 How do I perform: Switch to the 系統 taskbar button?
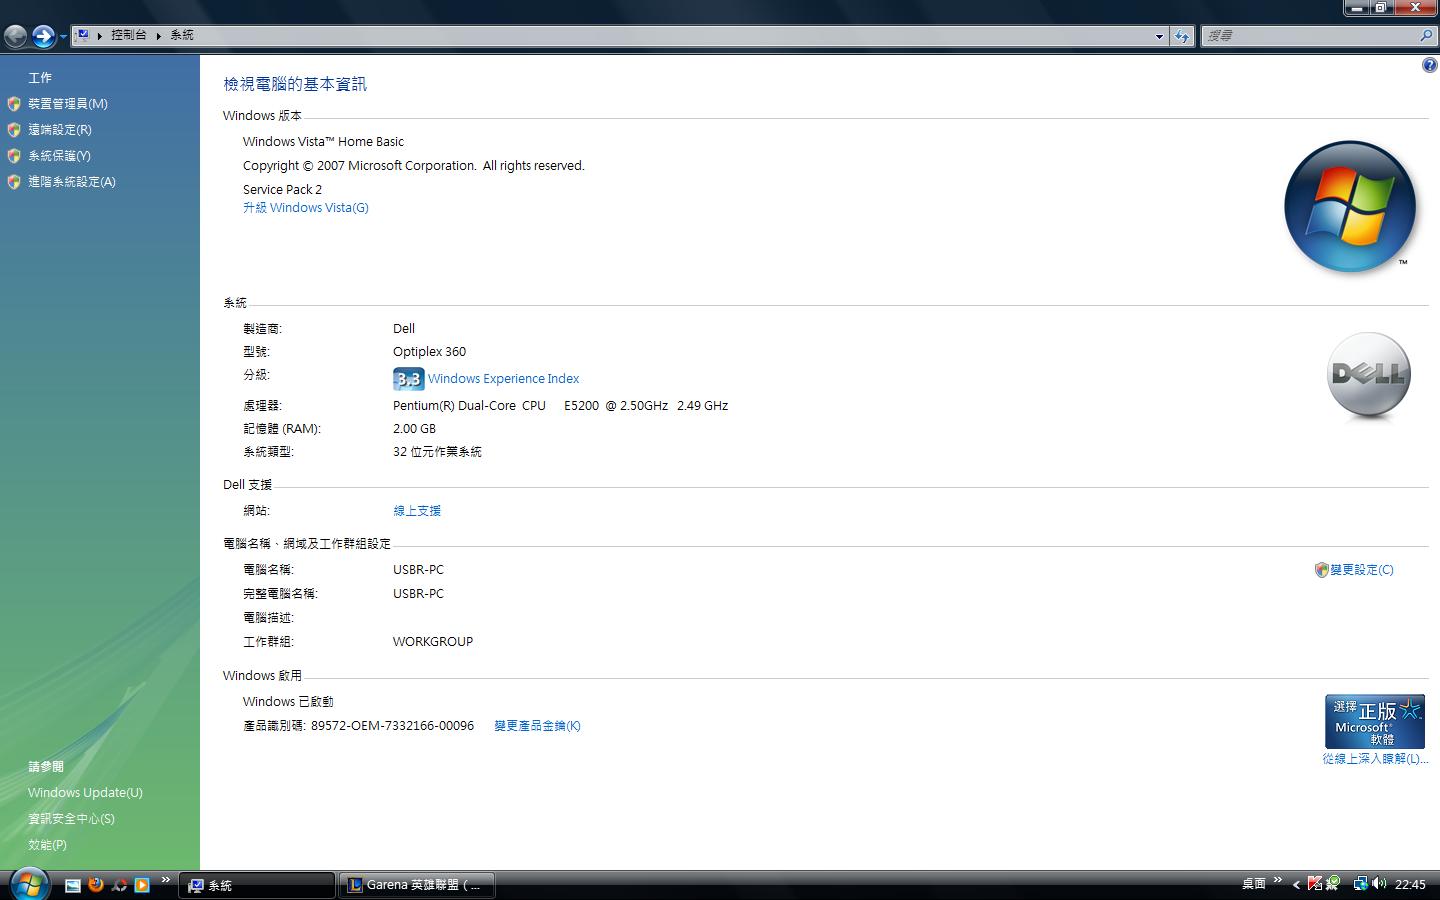tap(257, 885)
